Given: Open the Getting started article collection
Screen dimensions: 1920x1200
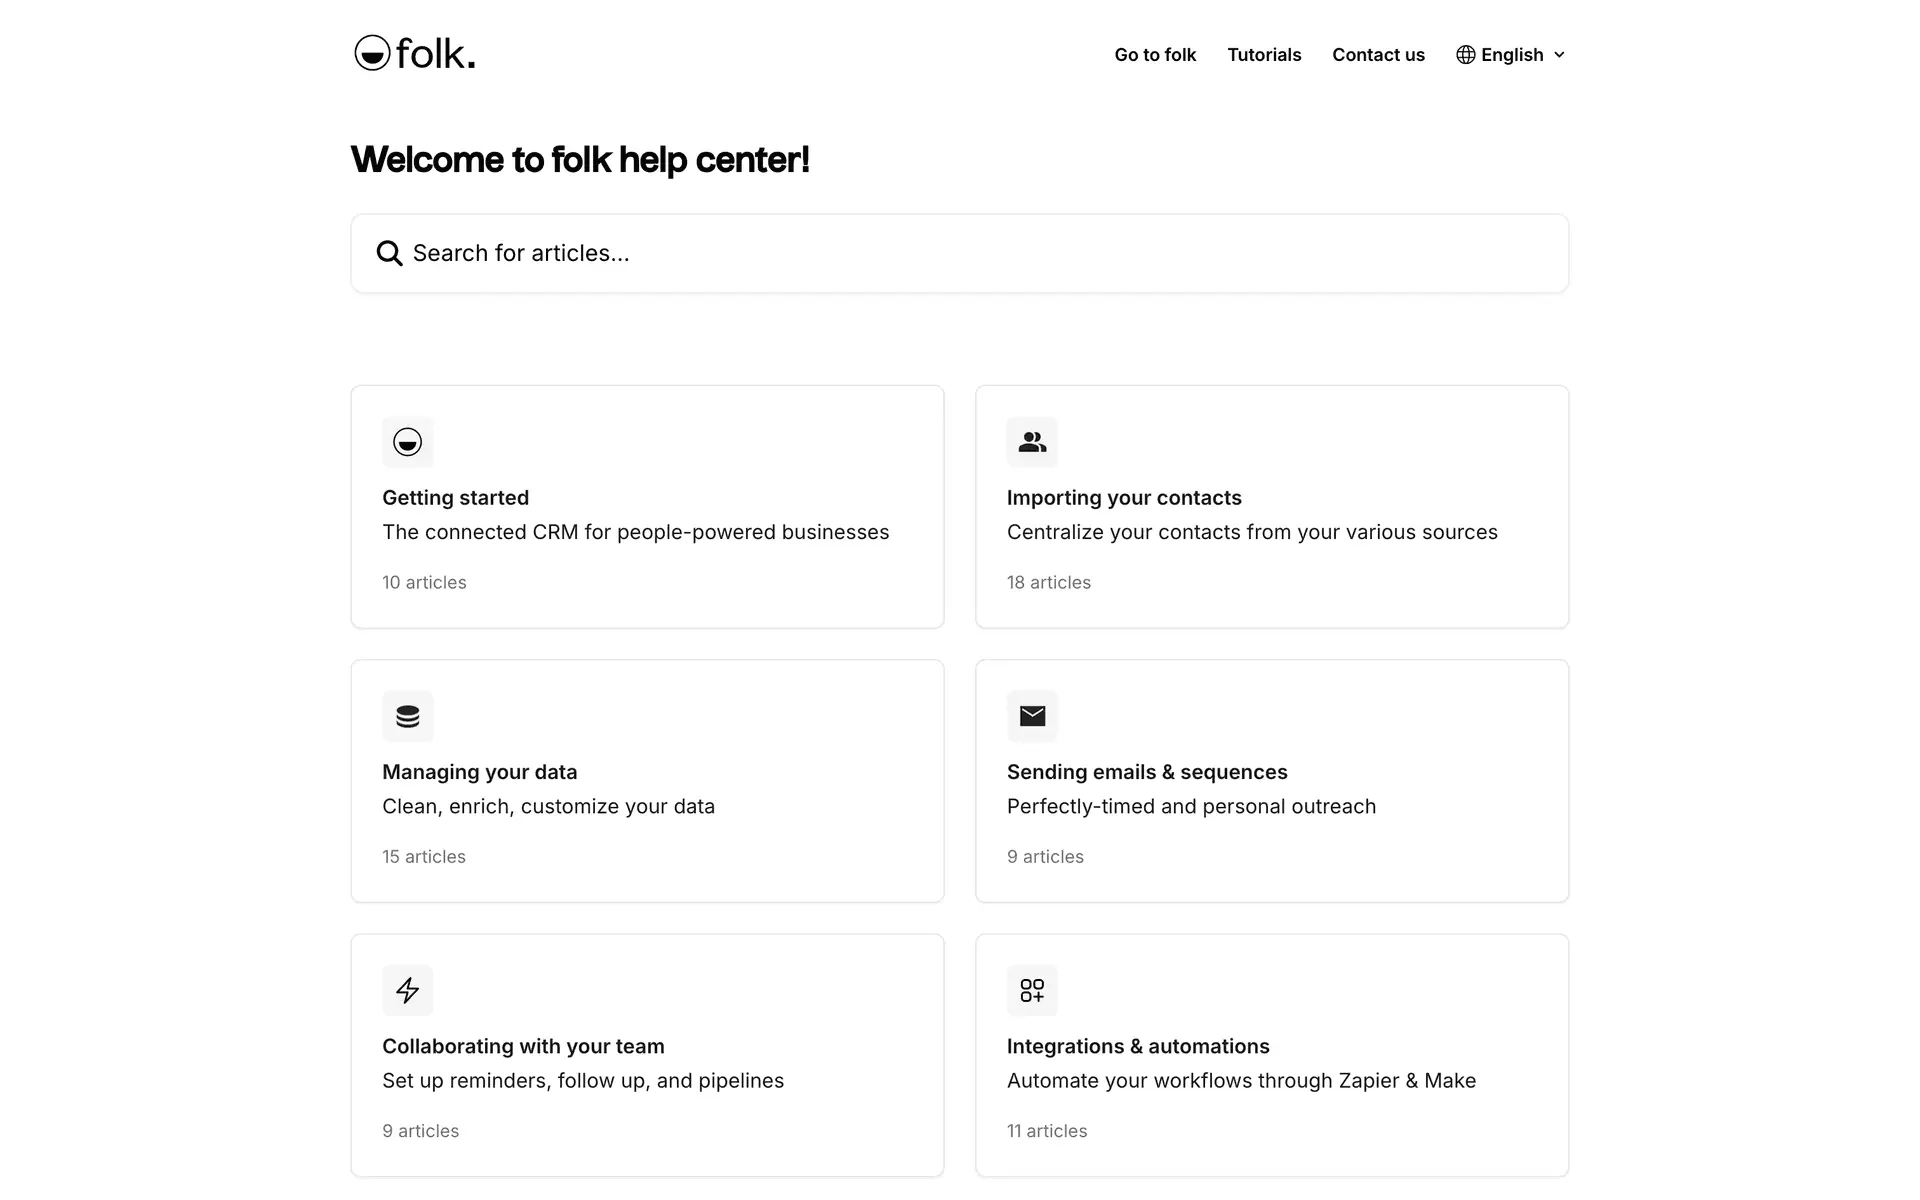Looking at the screenshot, I should [455, 498].
